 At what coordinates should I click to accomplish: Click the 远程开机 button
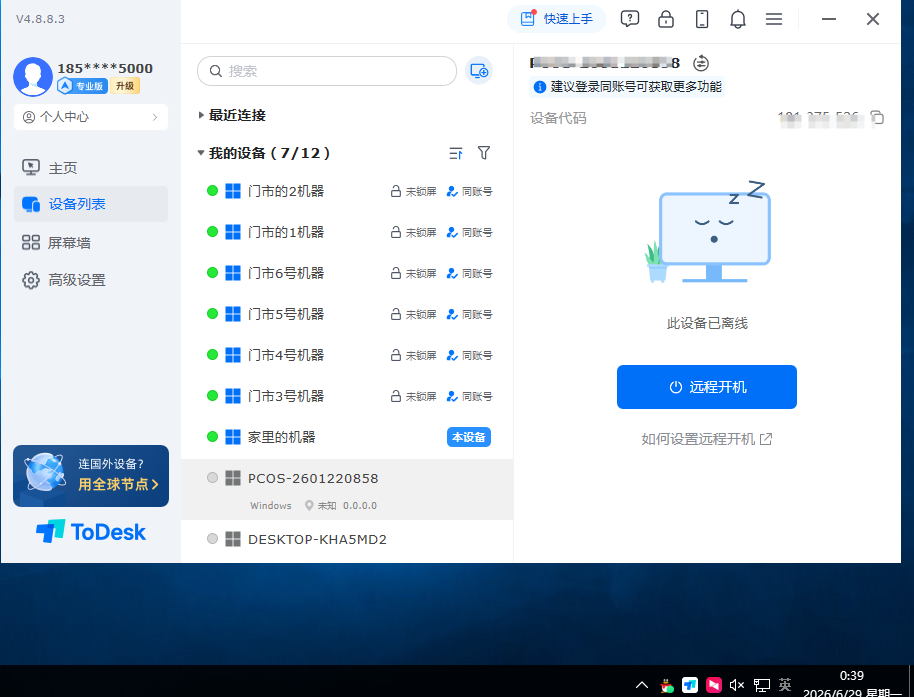point(706,387)
